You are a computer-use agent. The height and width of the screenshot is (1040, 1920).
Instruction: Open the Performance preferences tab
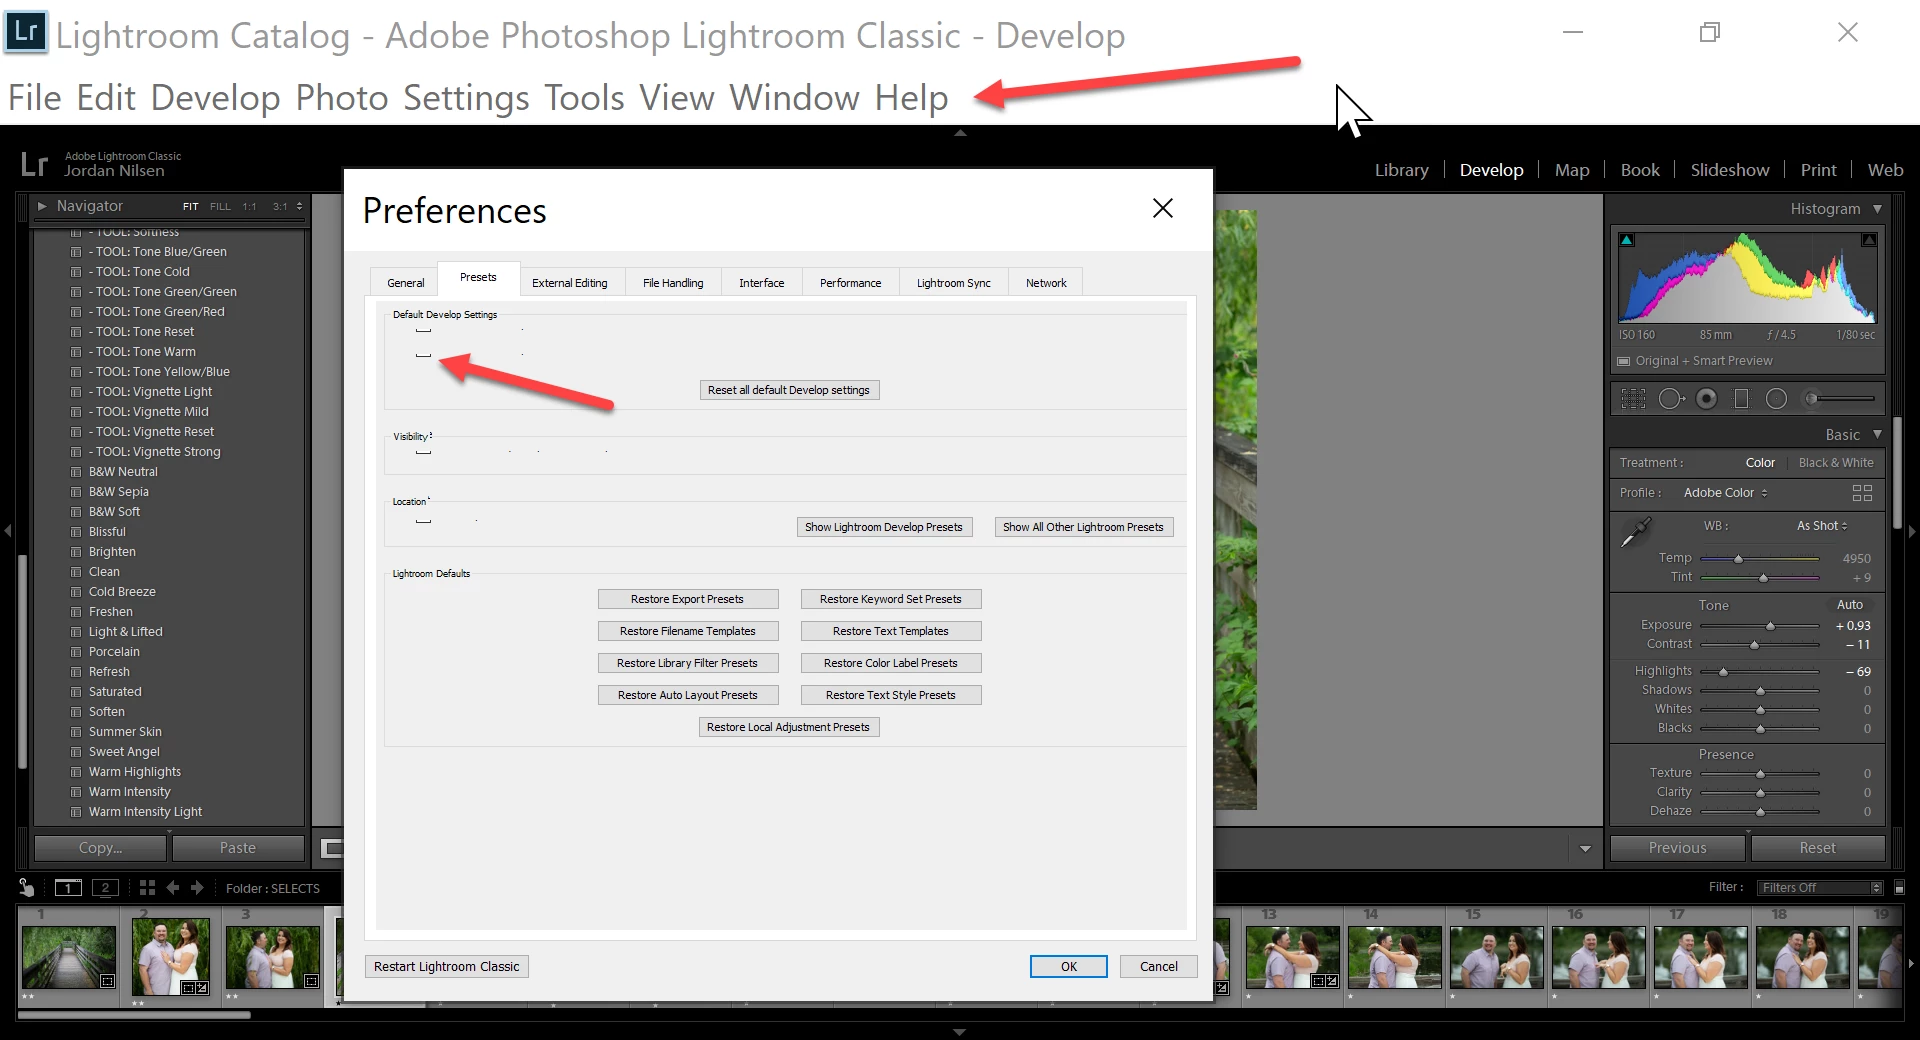click(850, 283)
